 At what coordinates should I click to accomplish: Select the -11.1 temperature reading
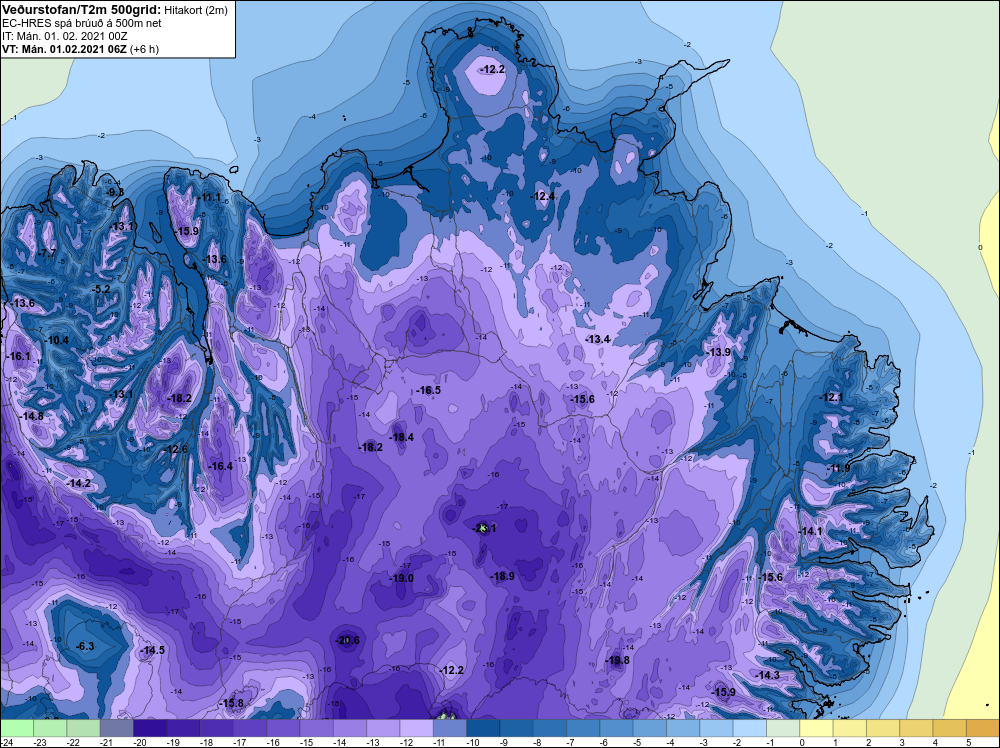point(209,198)
